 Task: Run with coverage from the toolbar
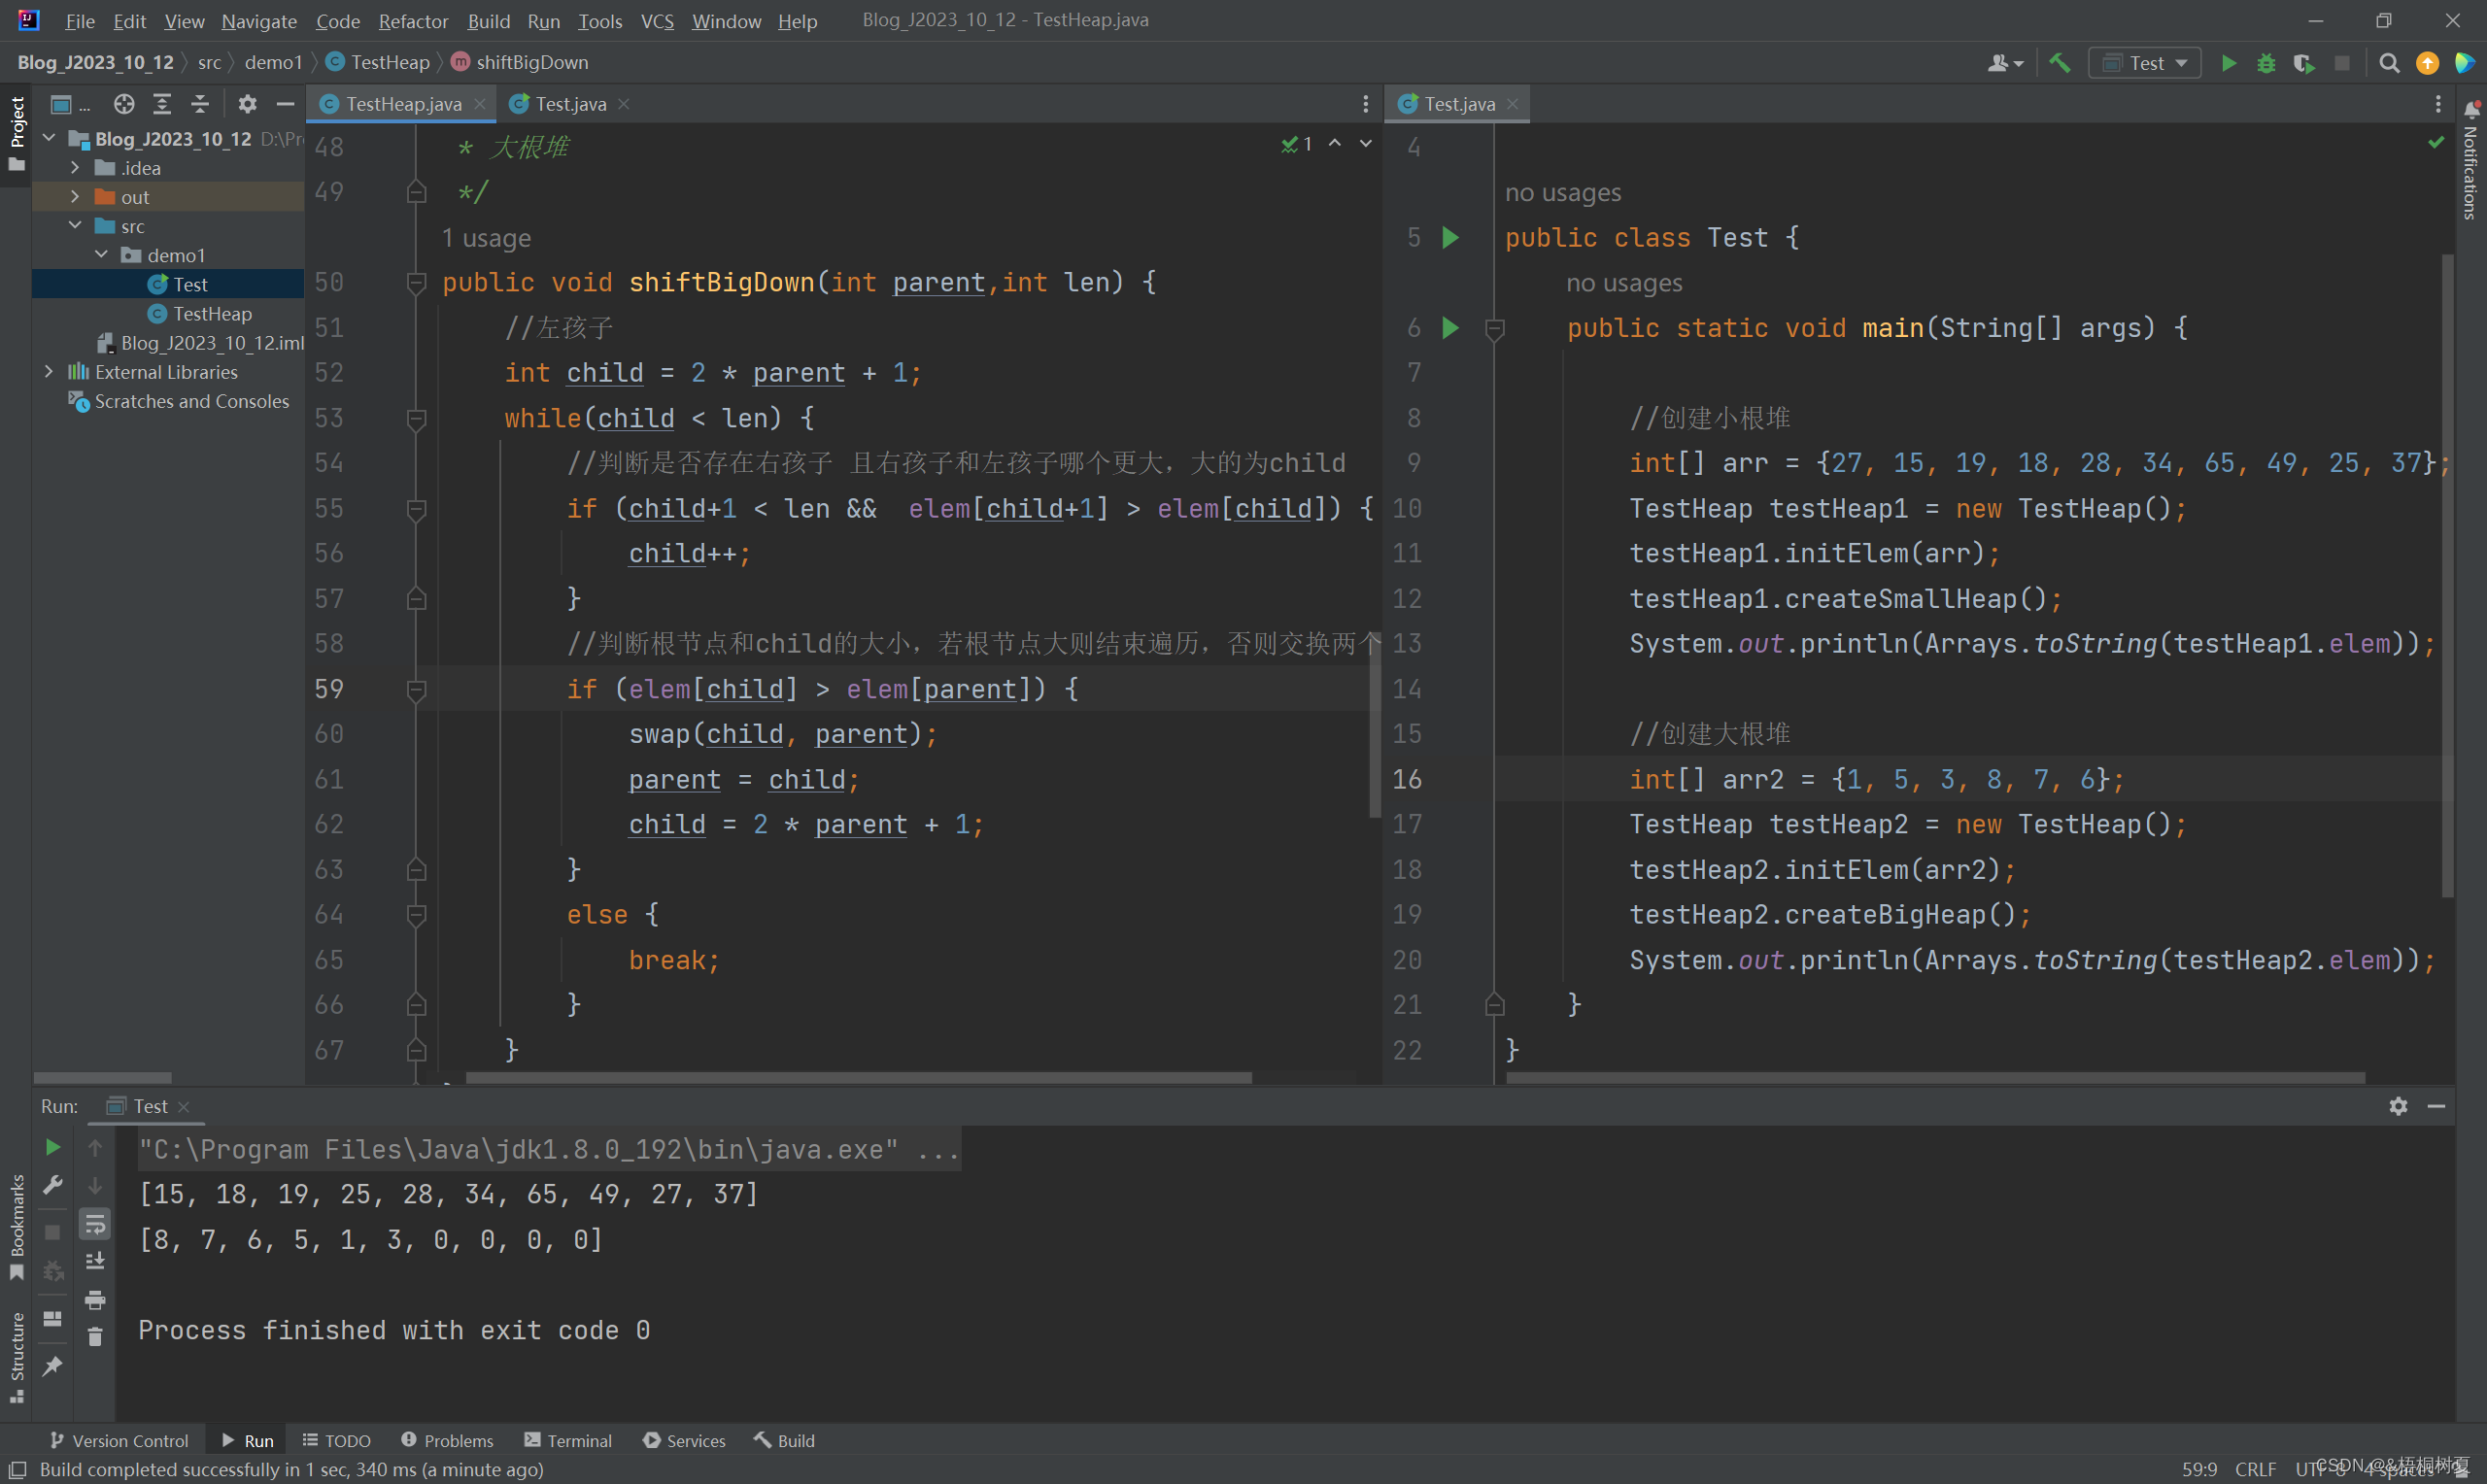pos(2304,63)
